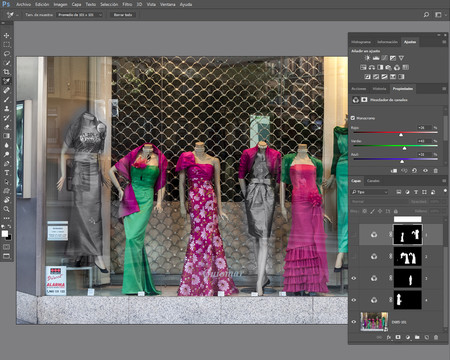Image resolution: width=450 pixels, height=360 pixels.
Task: Select the Eraser tool
Action: 6,127
